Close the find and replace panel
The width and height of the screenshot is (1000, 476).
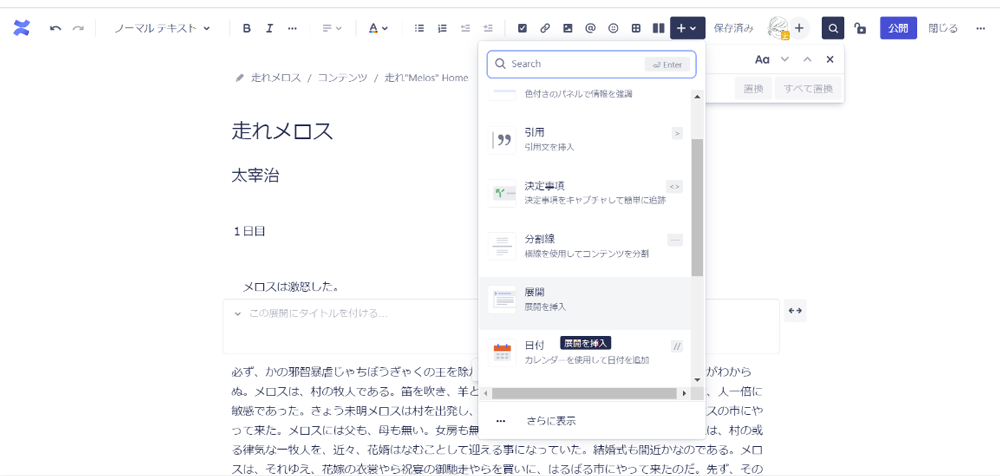(830, 59)
